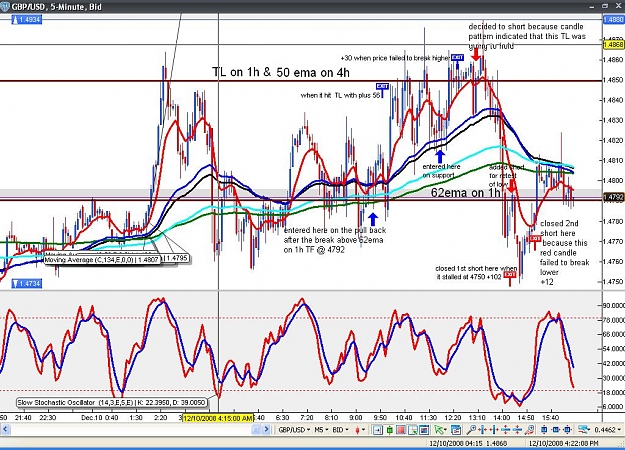625x450 pixels.
Task: Click the chart with green pointer icon
Action: 412,430
